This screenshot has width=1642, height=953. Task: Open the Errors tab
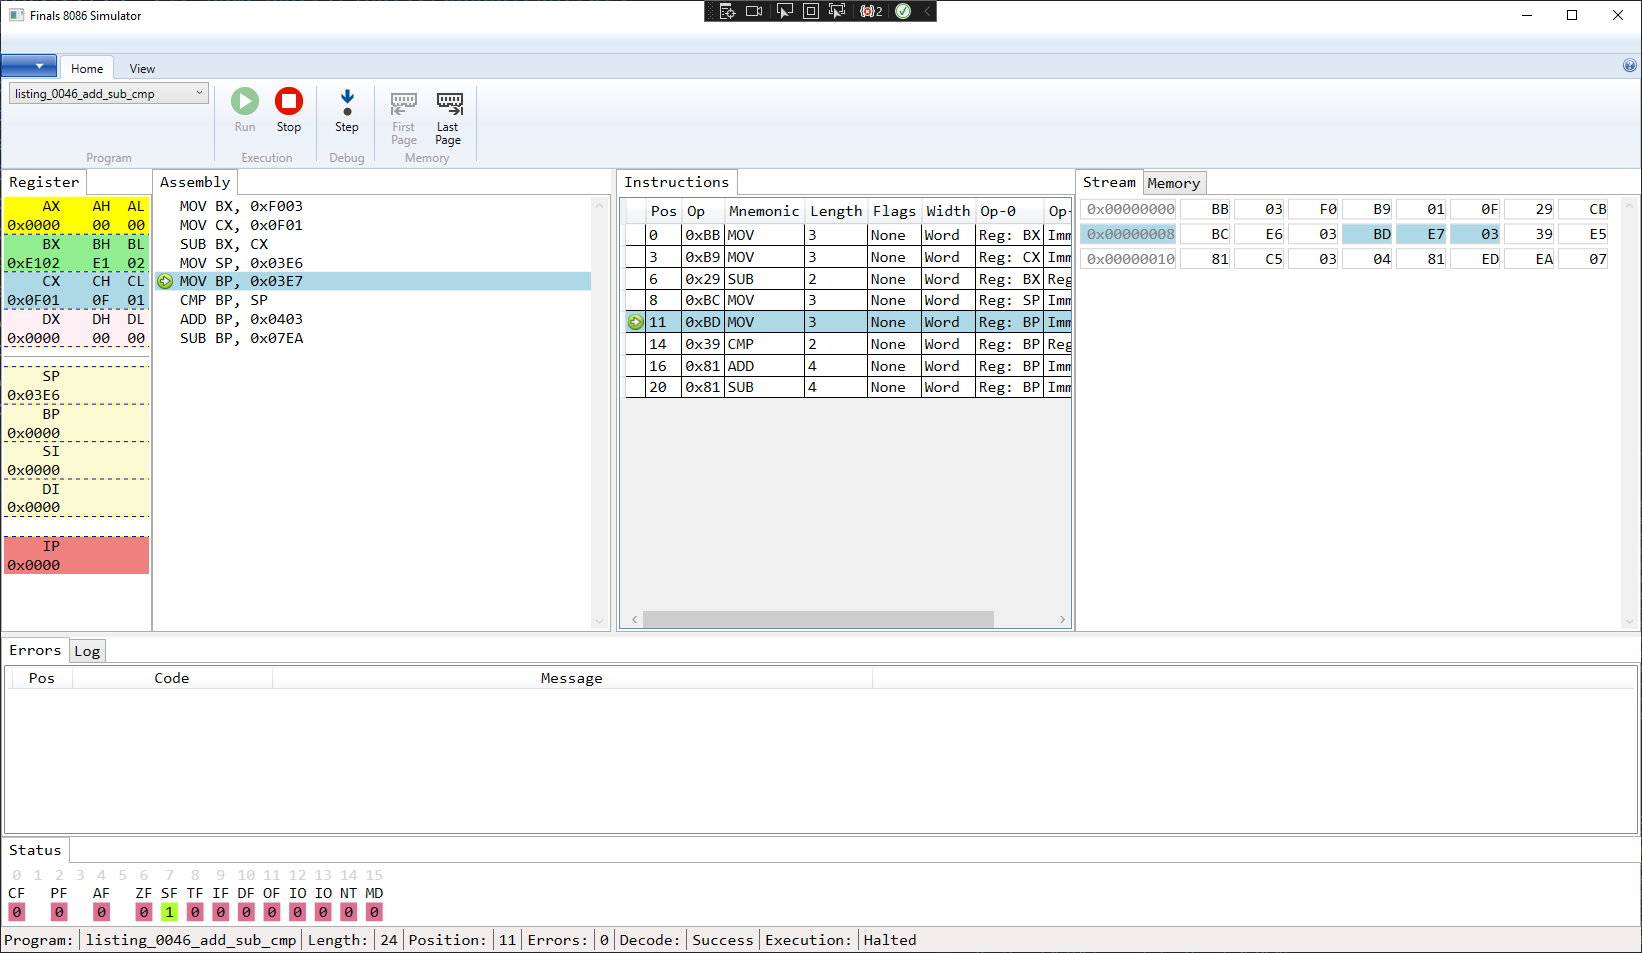(35, 650)
